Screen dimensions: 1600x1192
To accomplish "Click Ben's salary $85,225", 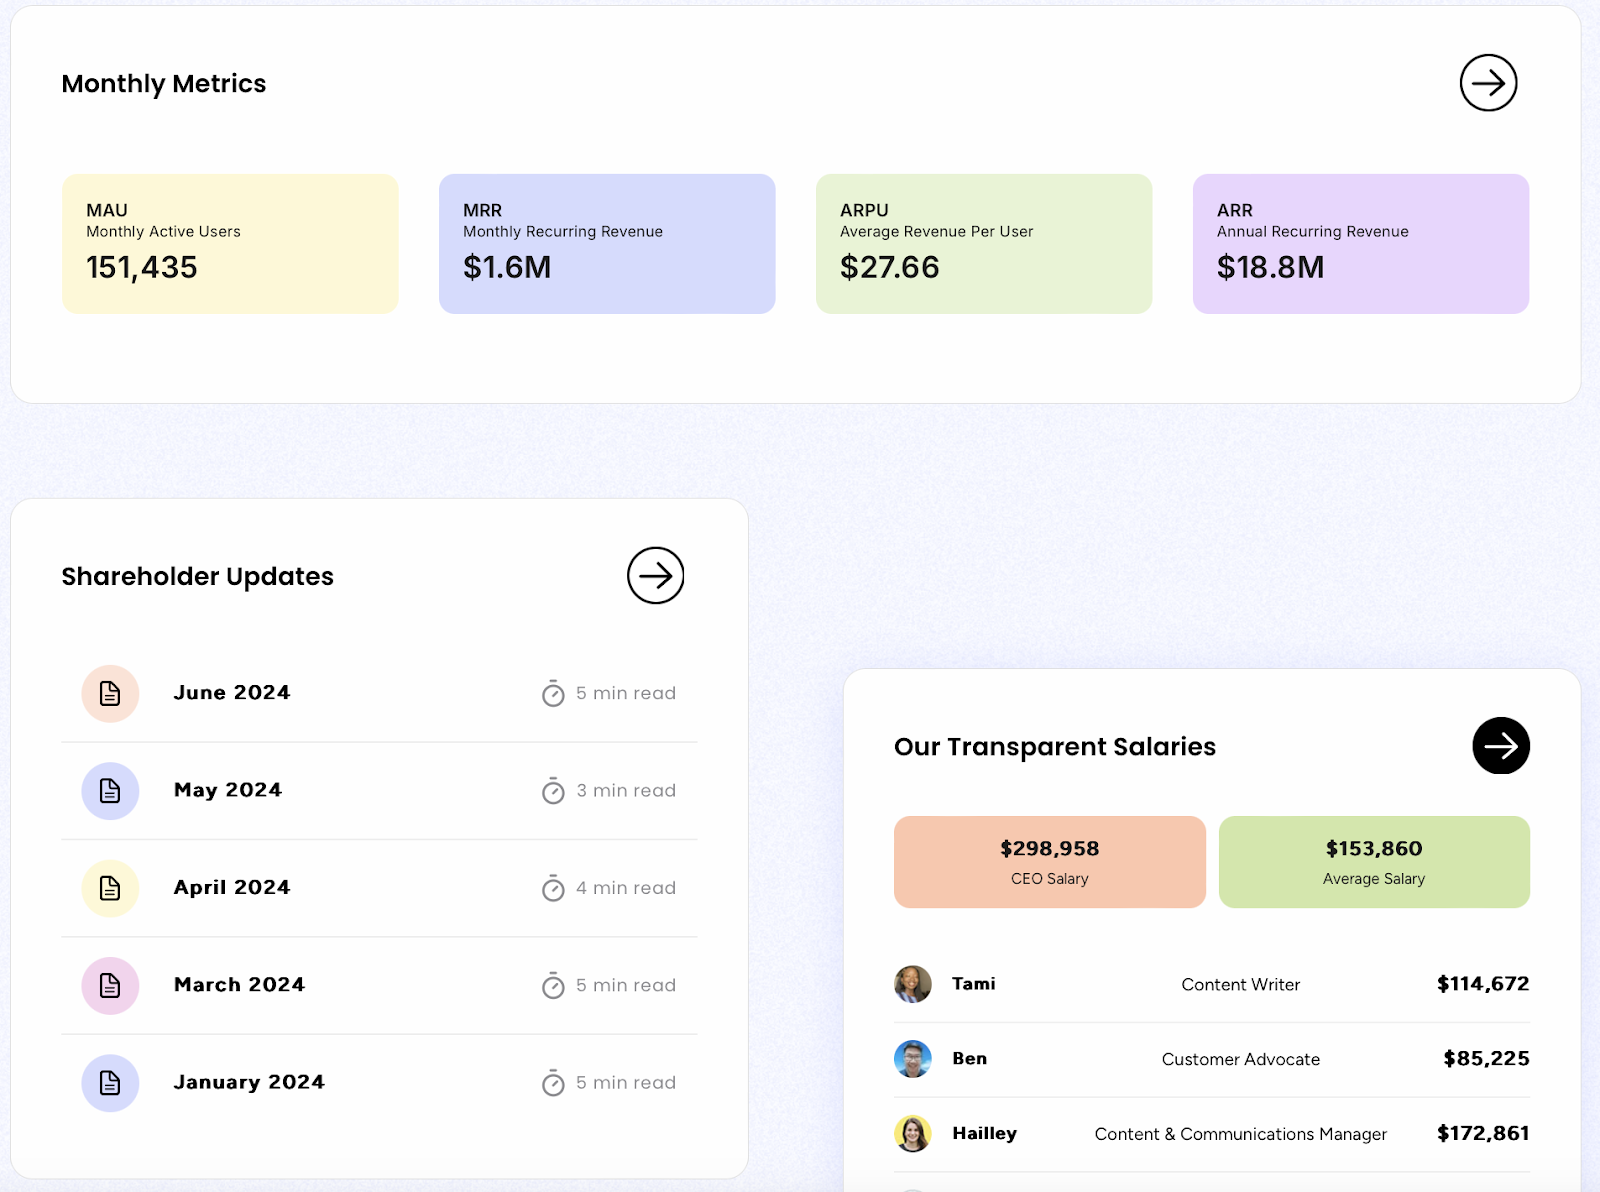I will 1487,1059.
